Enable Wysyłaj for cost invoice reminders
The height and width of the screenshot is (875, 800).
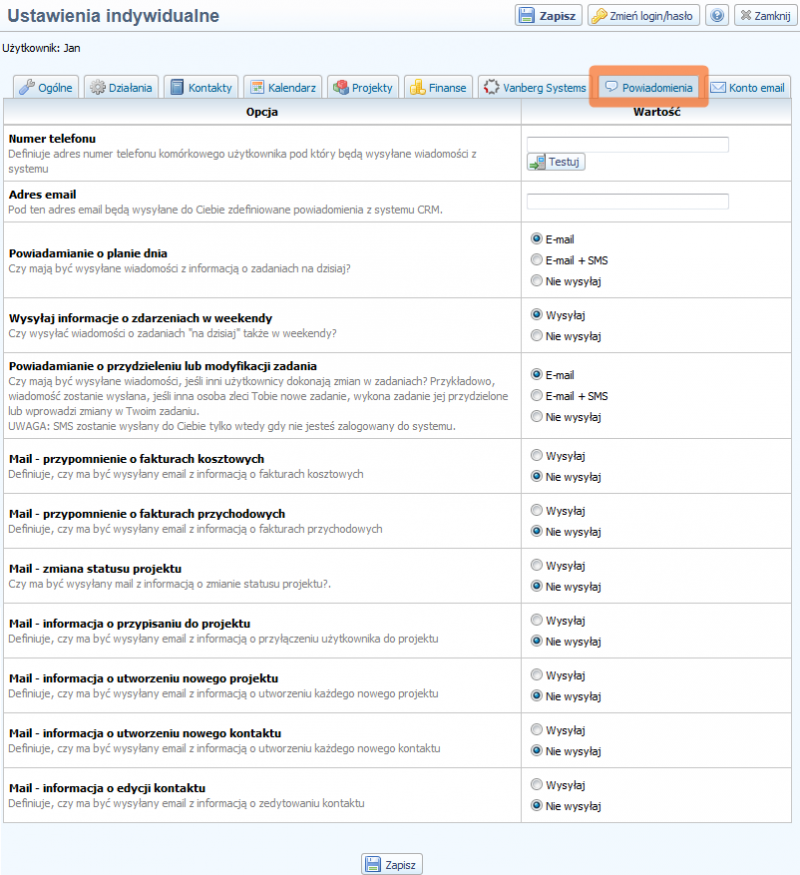pos(537,456)
